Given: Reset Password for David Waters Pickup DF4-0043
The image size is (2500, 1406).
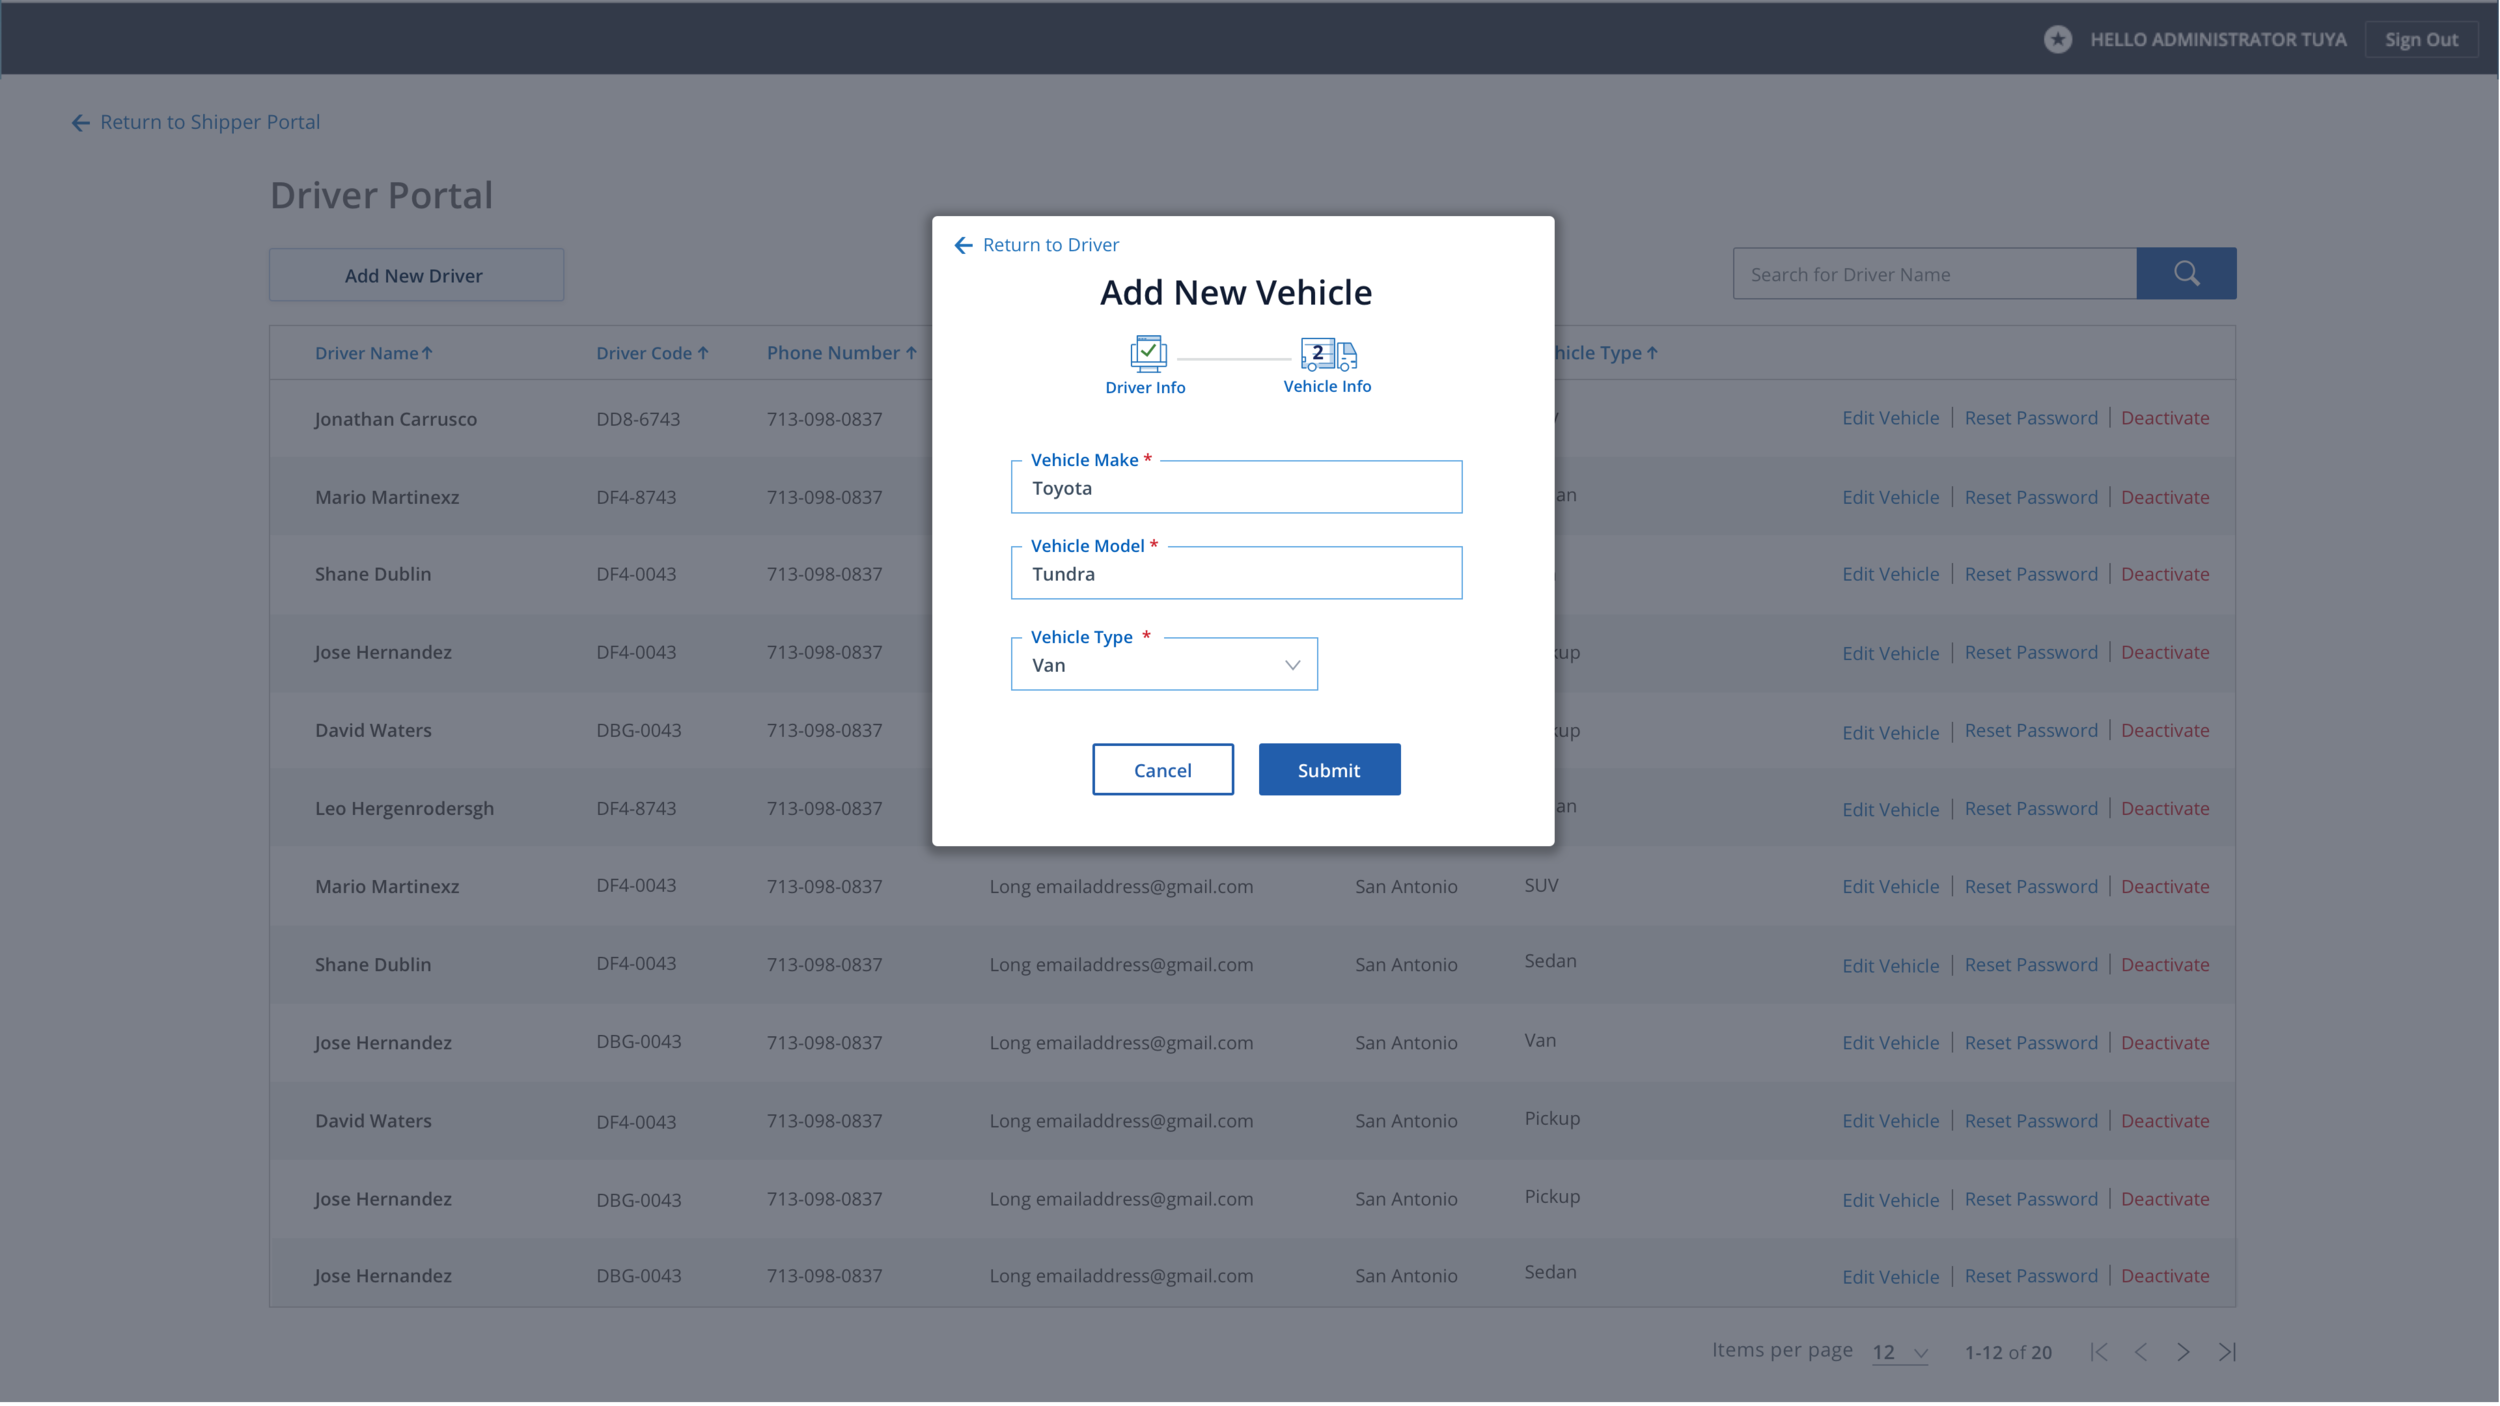Looking at the screenshot, I should (x=2031, y=1121).
